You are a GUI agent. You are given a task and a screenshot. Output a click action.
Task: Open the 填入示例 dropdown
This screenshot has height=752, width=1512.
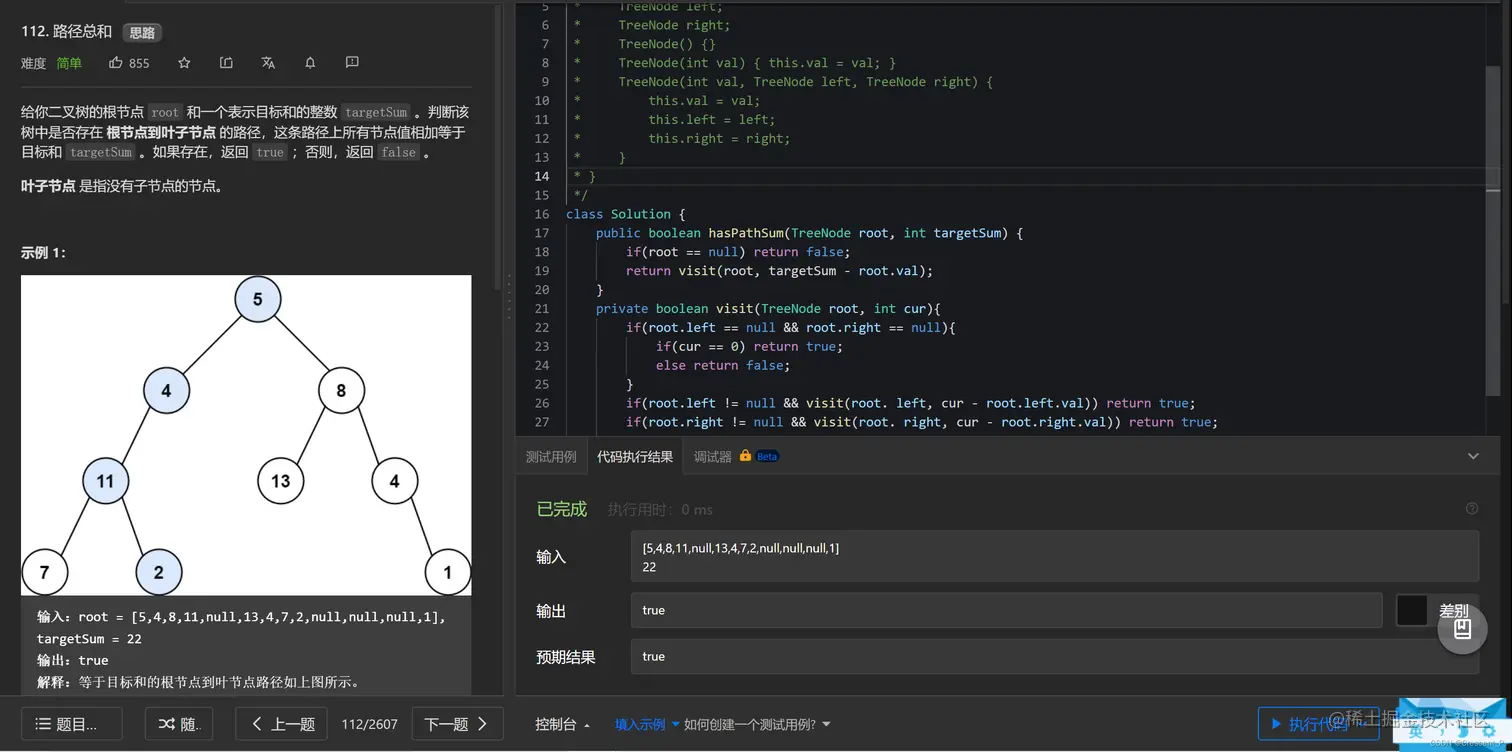(647, 724)
